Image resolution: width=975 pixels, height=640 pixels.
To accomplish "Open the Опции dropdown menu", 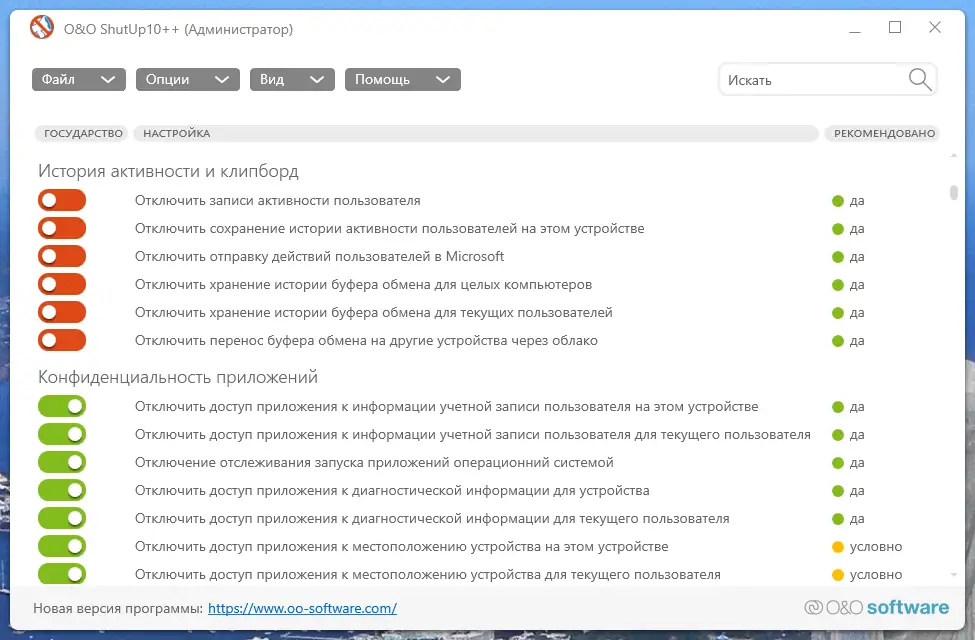I will pos(188,80).
